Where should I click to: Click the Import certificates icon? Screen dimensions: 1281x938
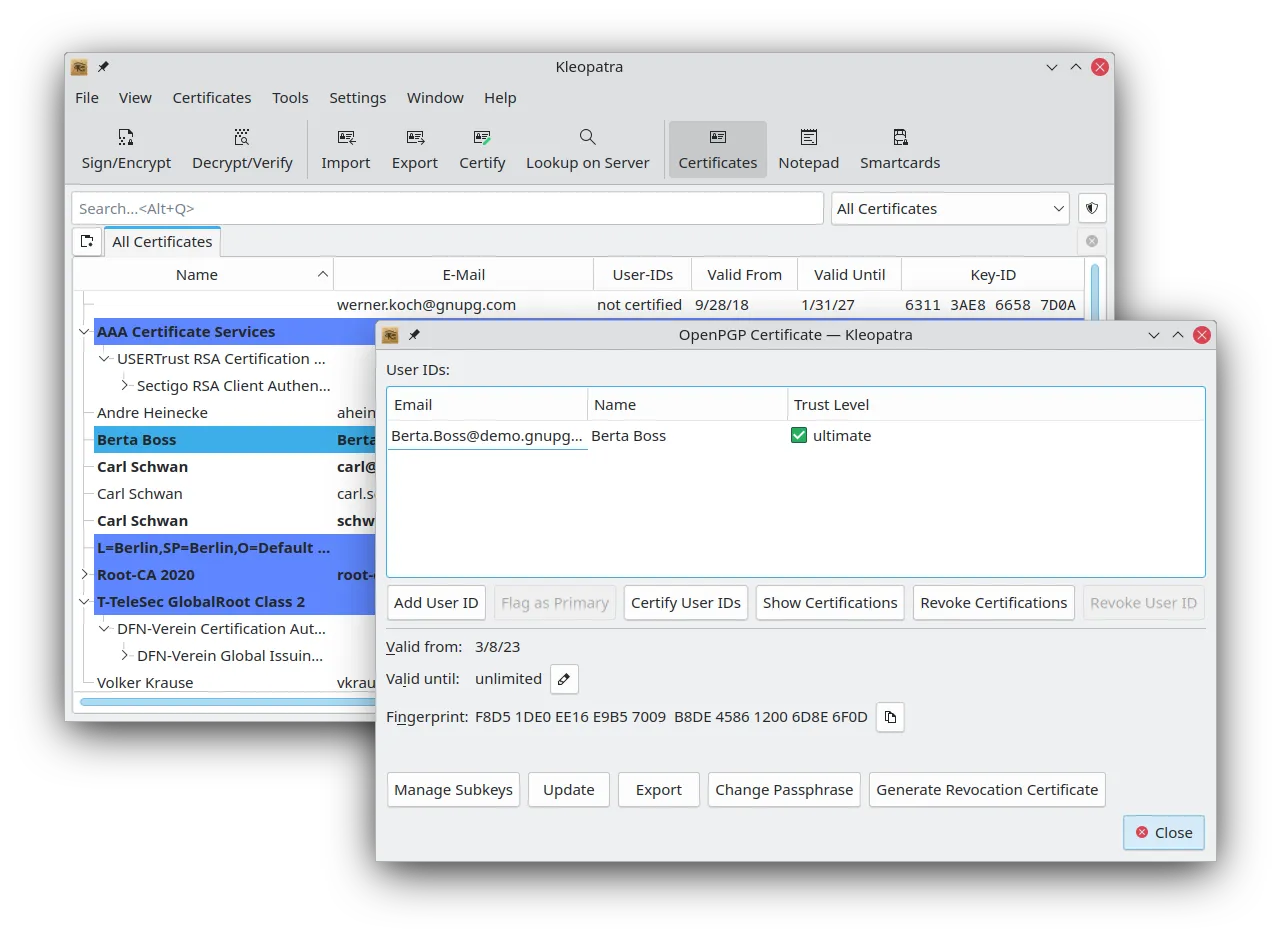pos(345,148)
